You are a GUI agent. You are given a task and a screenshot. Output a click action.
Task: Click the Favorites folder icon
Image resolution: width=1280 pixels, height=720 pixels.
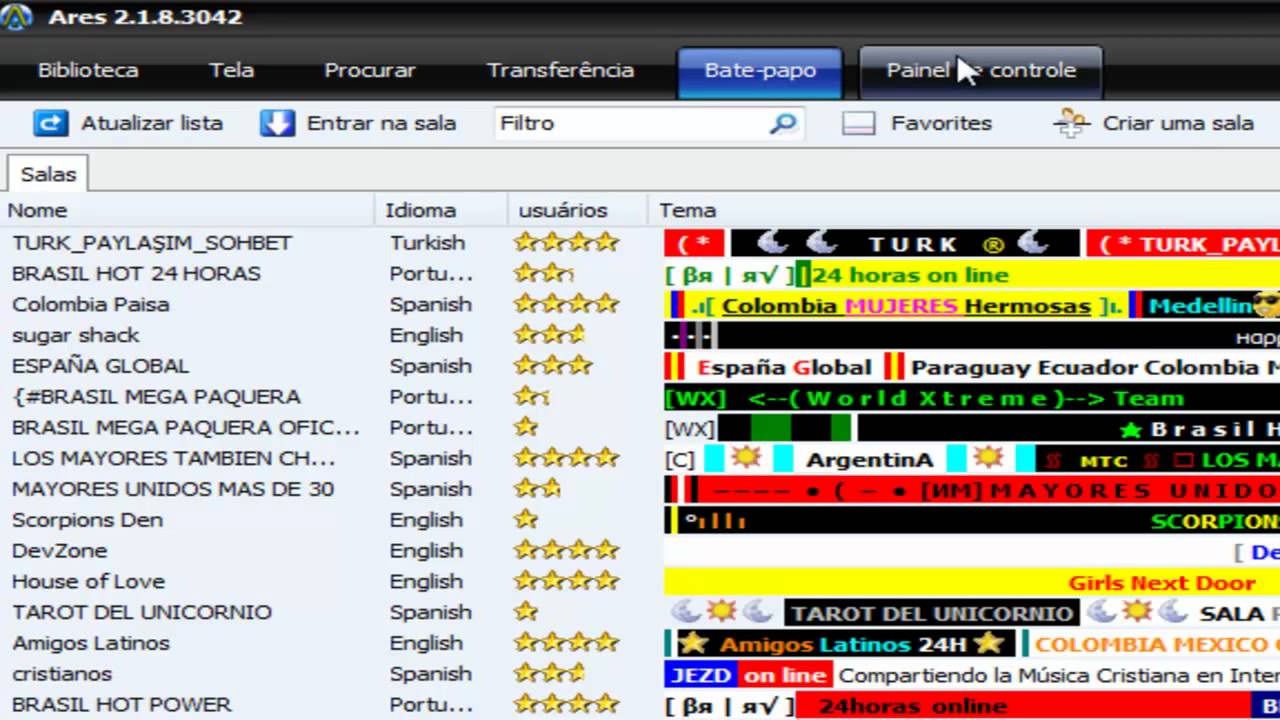pos(858,124)
